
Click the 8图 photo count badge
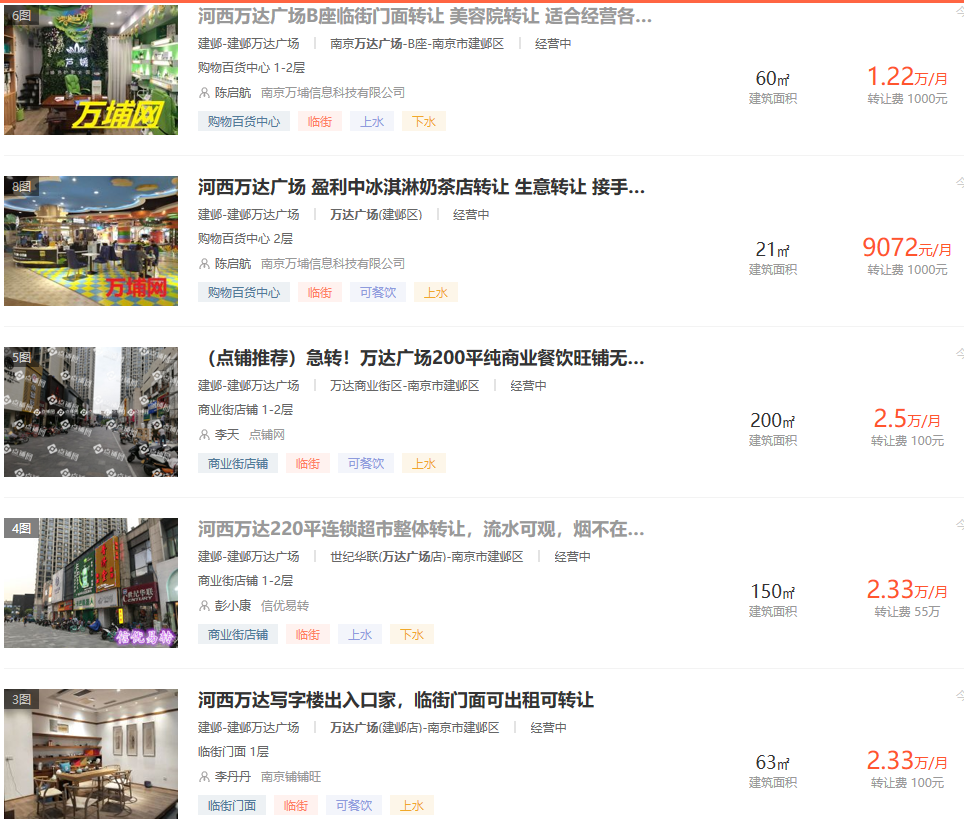pos(21,187)
